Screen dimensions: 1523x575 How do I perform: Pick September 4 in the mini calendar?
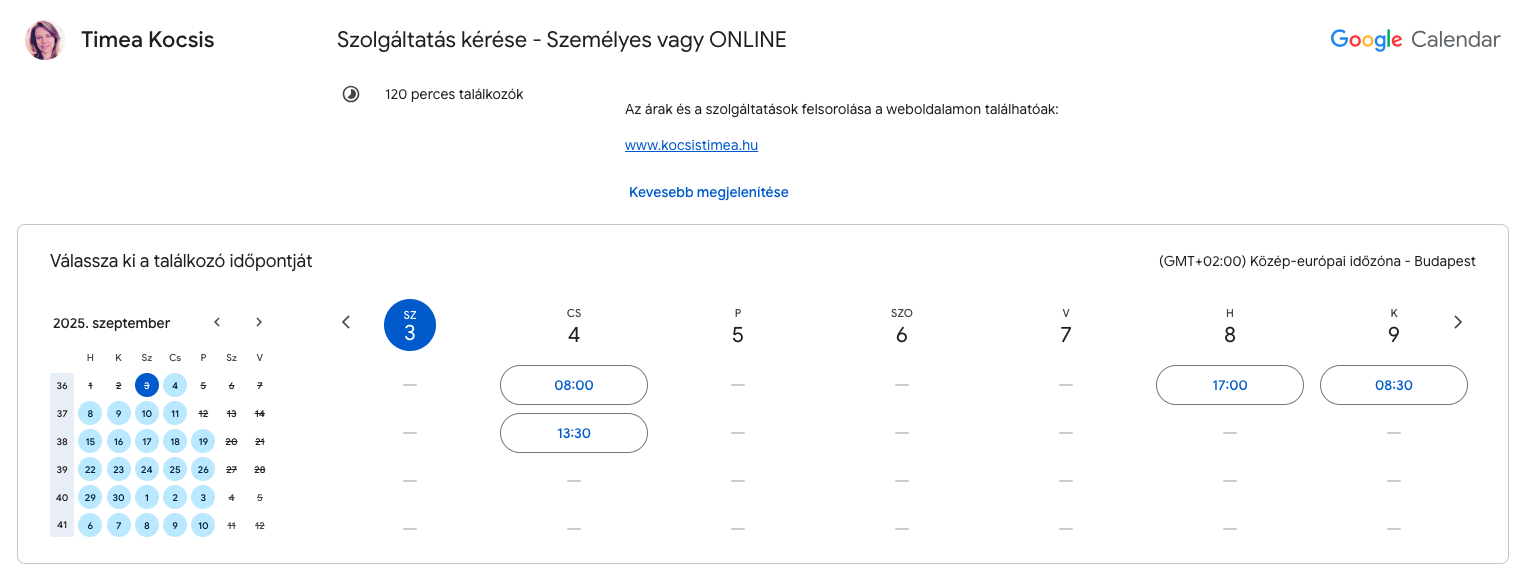[x=175, y=385]
